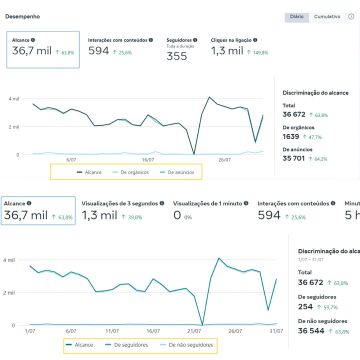
Task: Switch to the Cumulativo view
Action: pyautogui.click(x=327, y=17)
